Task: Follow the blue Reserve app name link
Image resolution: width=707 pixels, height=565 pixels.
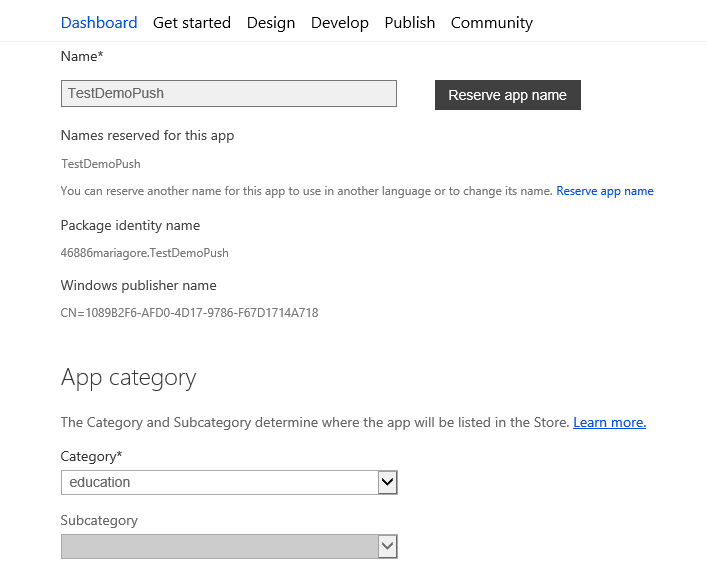Action: click(605, 191)
